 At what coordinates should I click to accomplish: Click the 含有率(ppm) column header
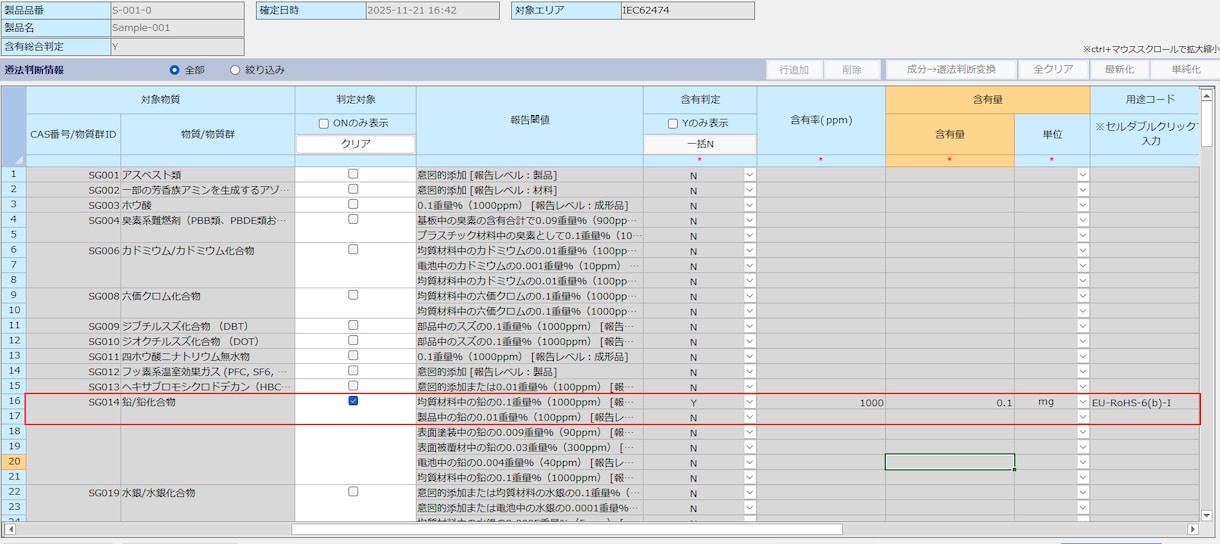tap(821, 121)
